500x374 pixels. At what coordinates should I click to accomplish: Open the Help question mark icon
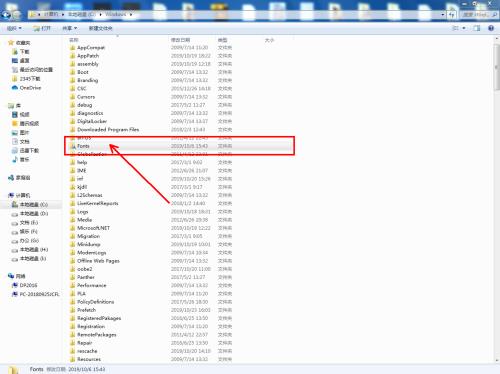coord(491,28)
